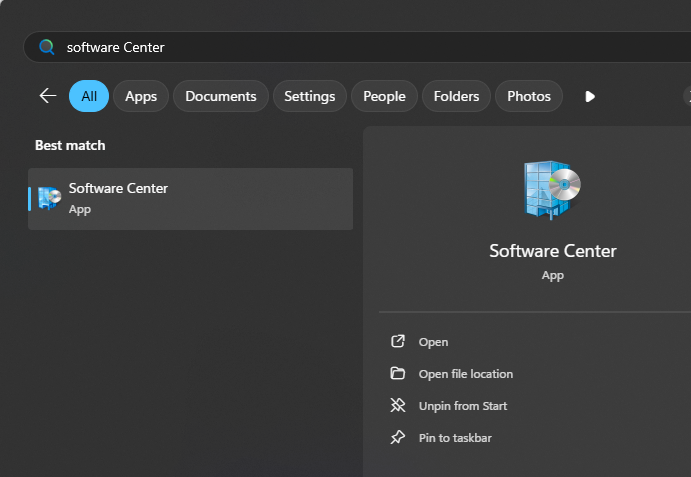Image resolution: width=691 pixels, height=477 pixels.
Task: Click Open file location
Action: click(466, 374)
